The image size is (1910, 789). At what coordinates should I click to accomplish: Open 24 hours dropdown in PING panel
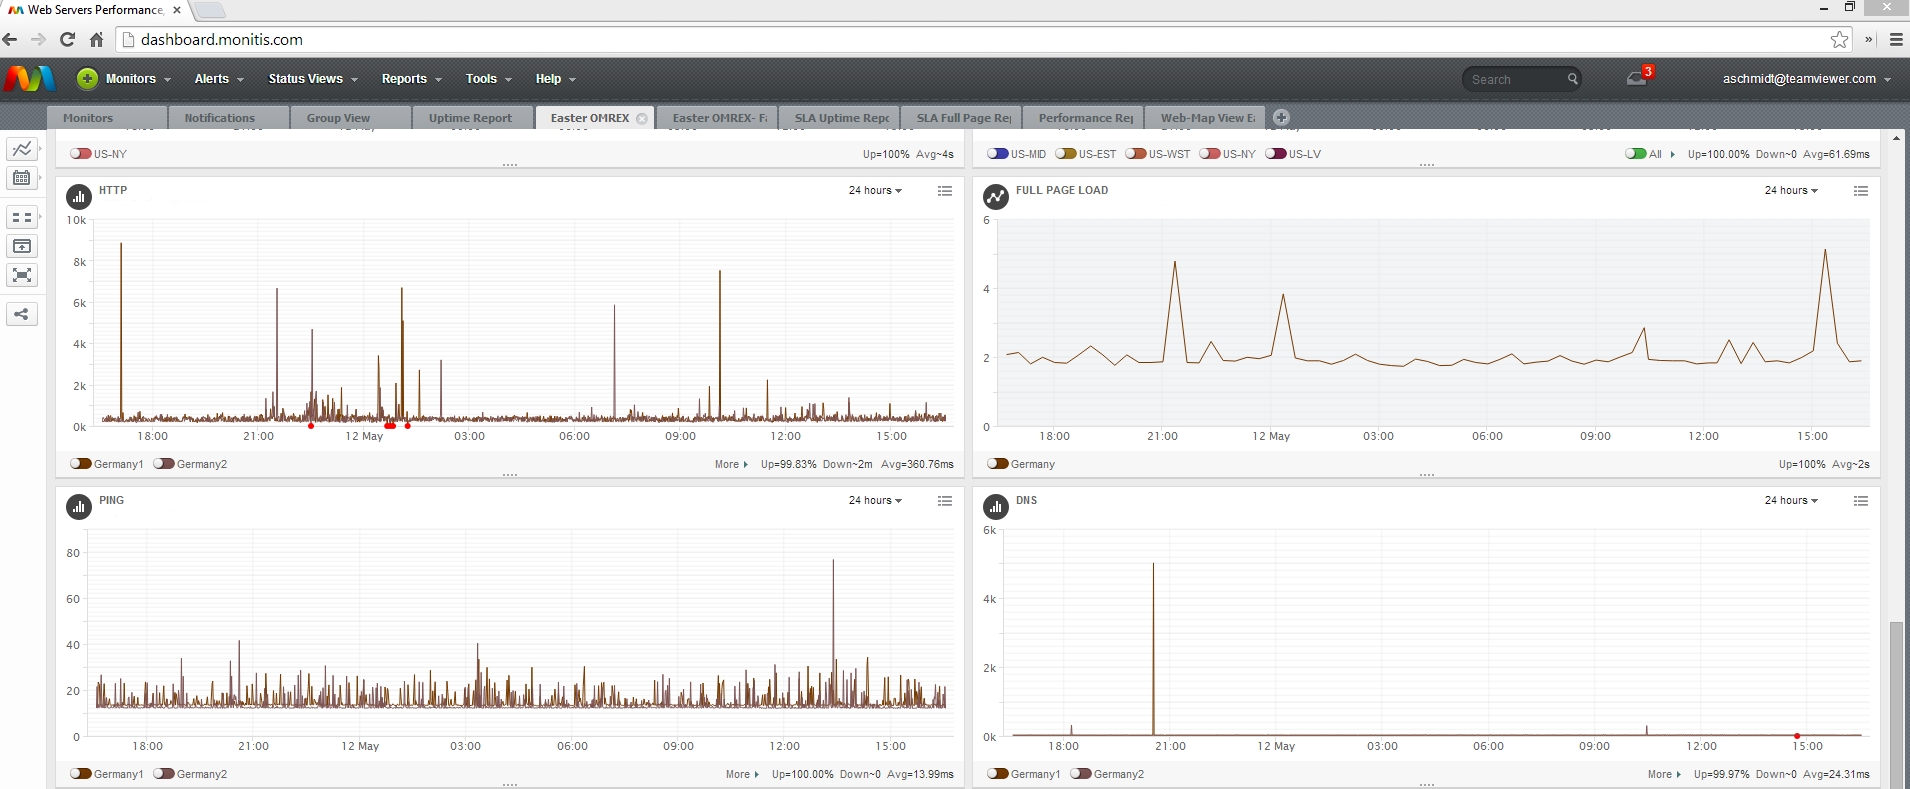(875, 501)
